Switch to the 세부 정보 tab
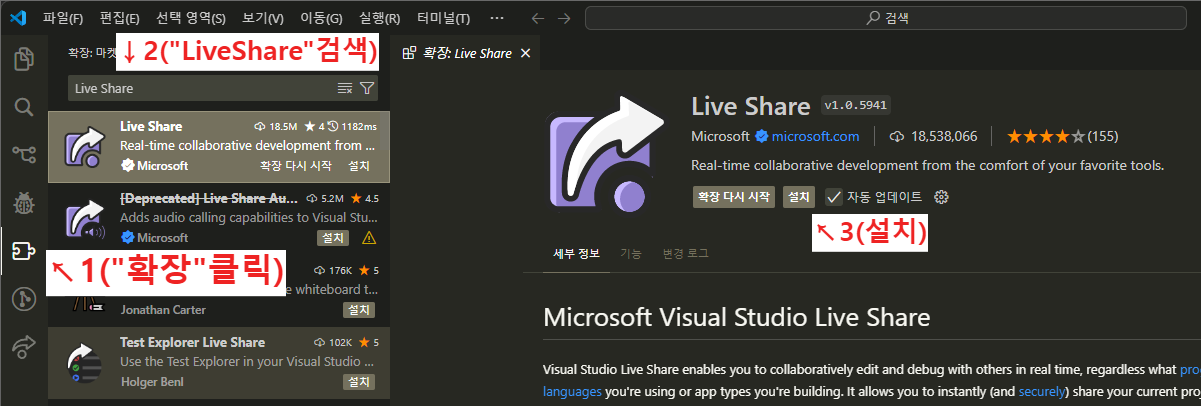Screen dimensions: 1201x406 576,253
